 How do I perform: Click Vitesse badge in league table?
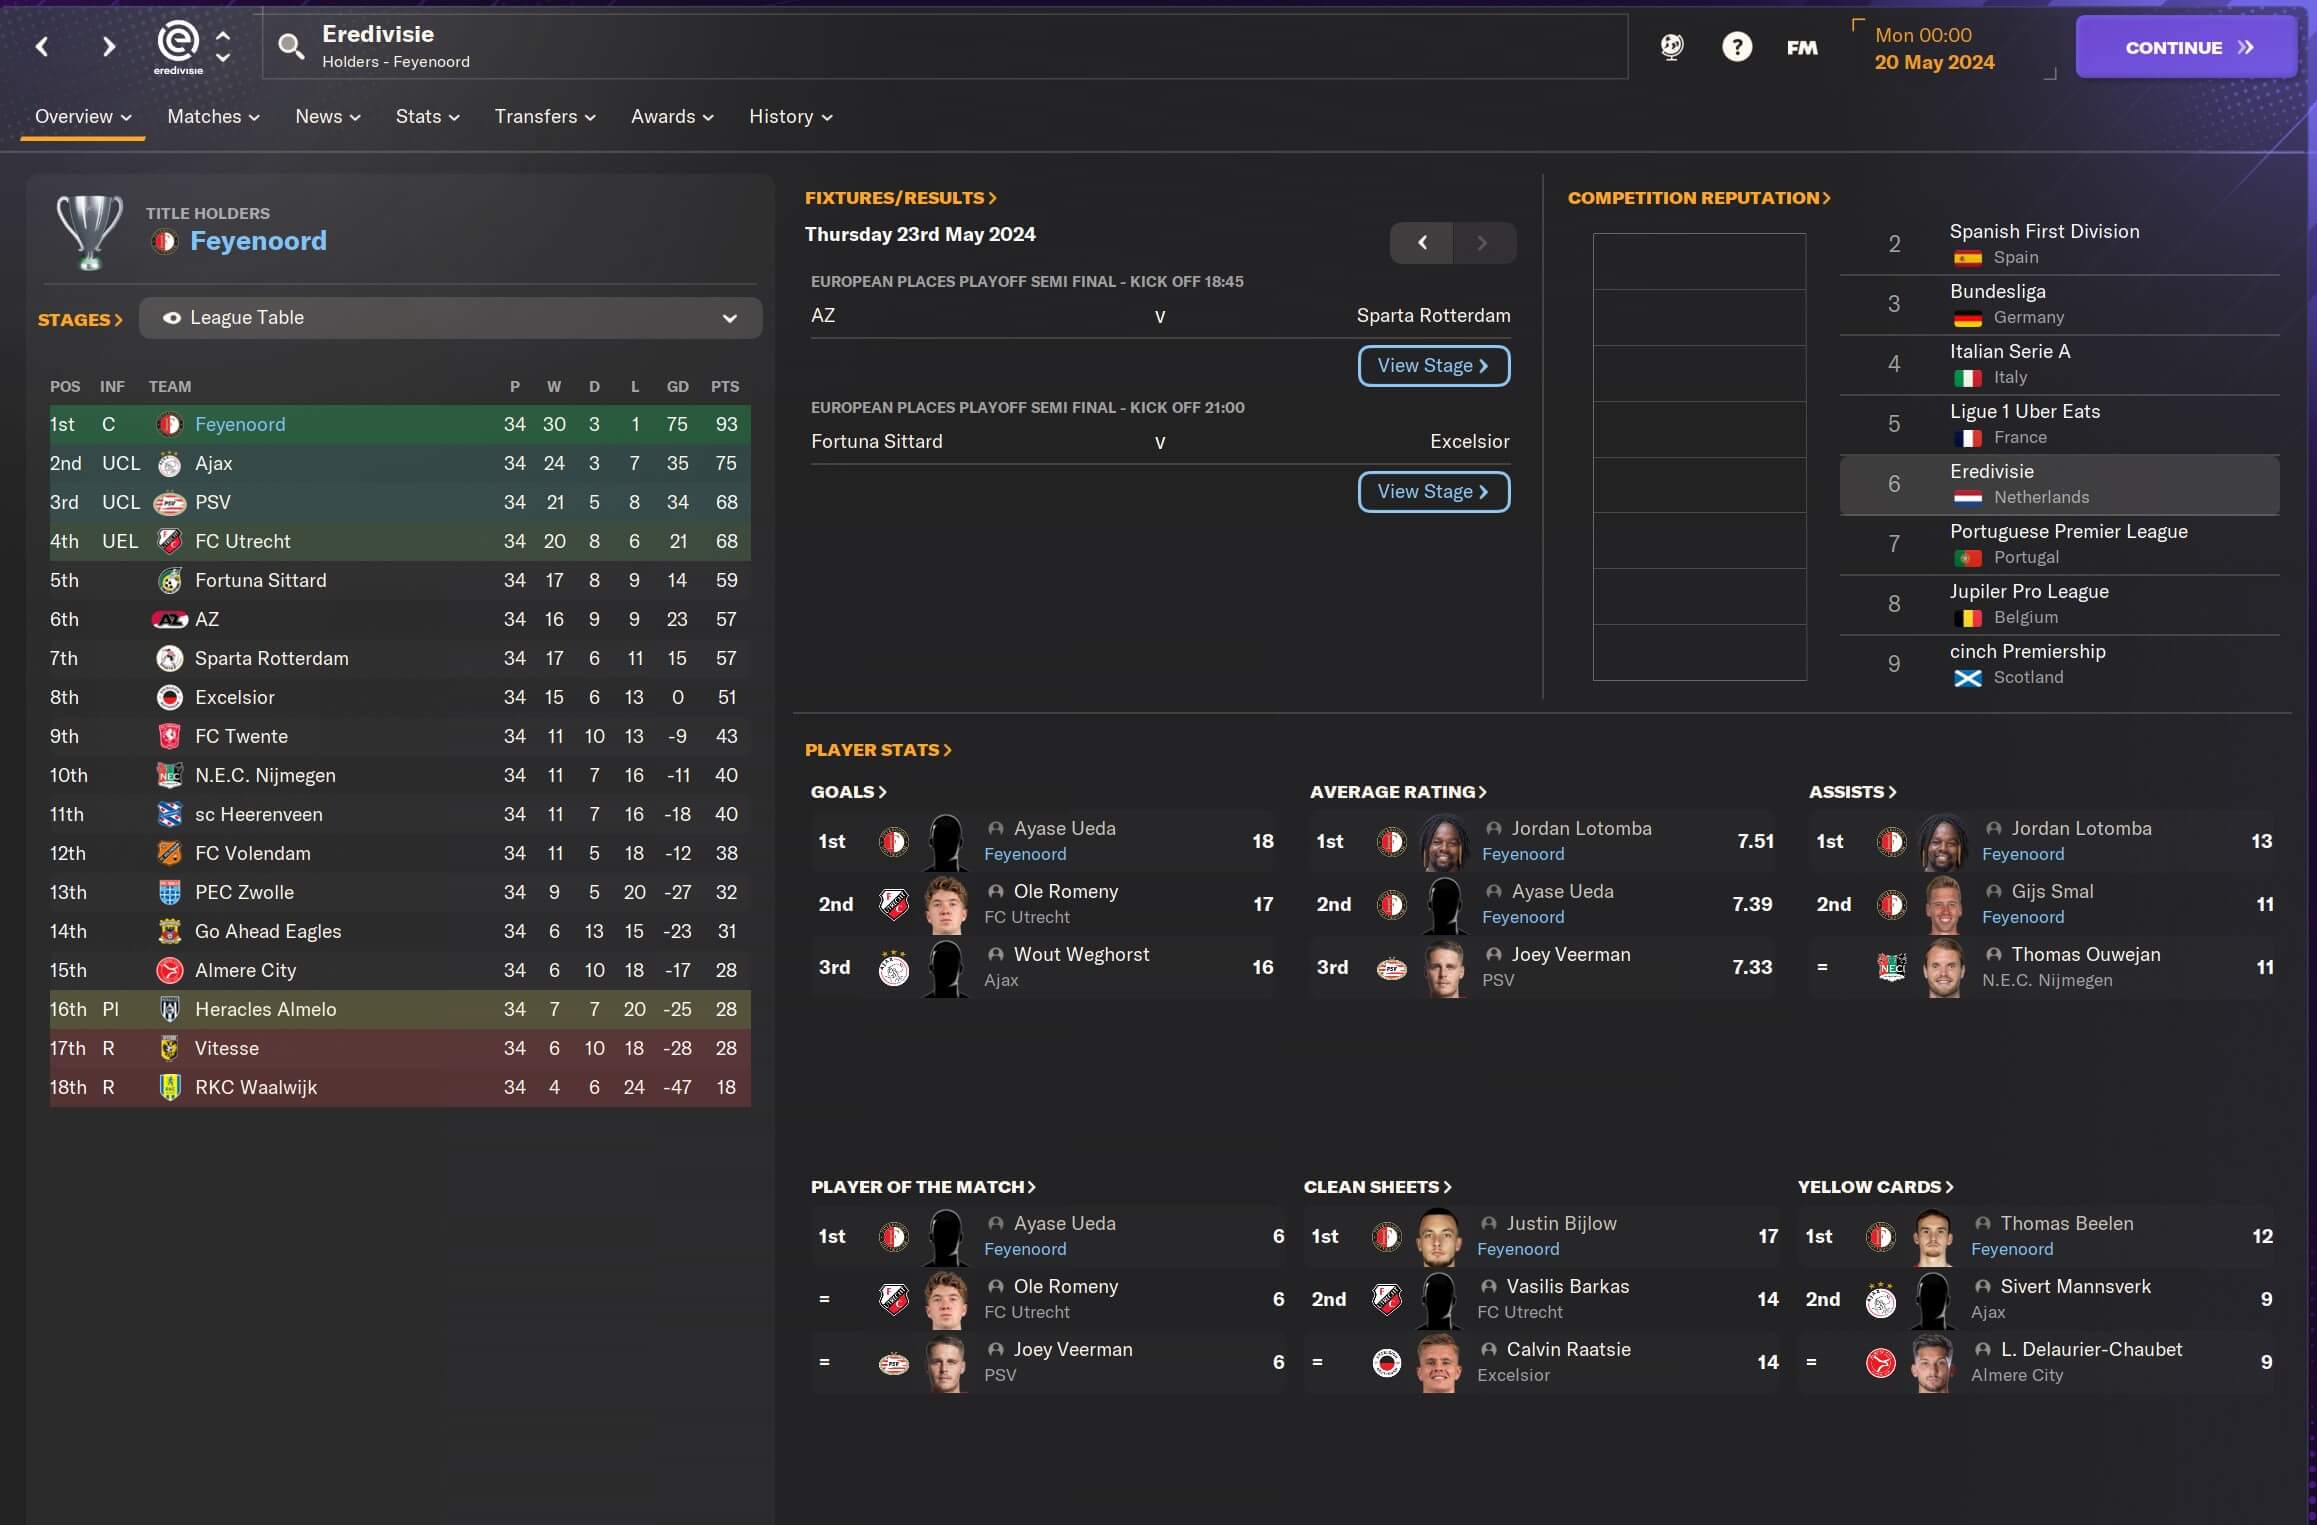169,1048
